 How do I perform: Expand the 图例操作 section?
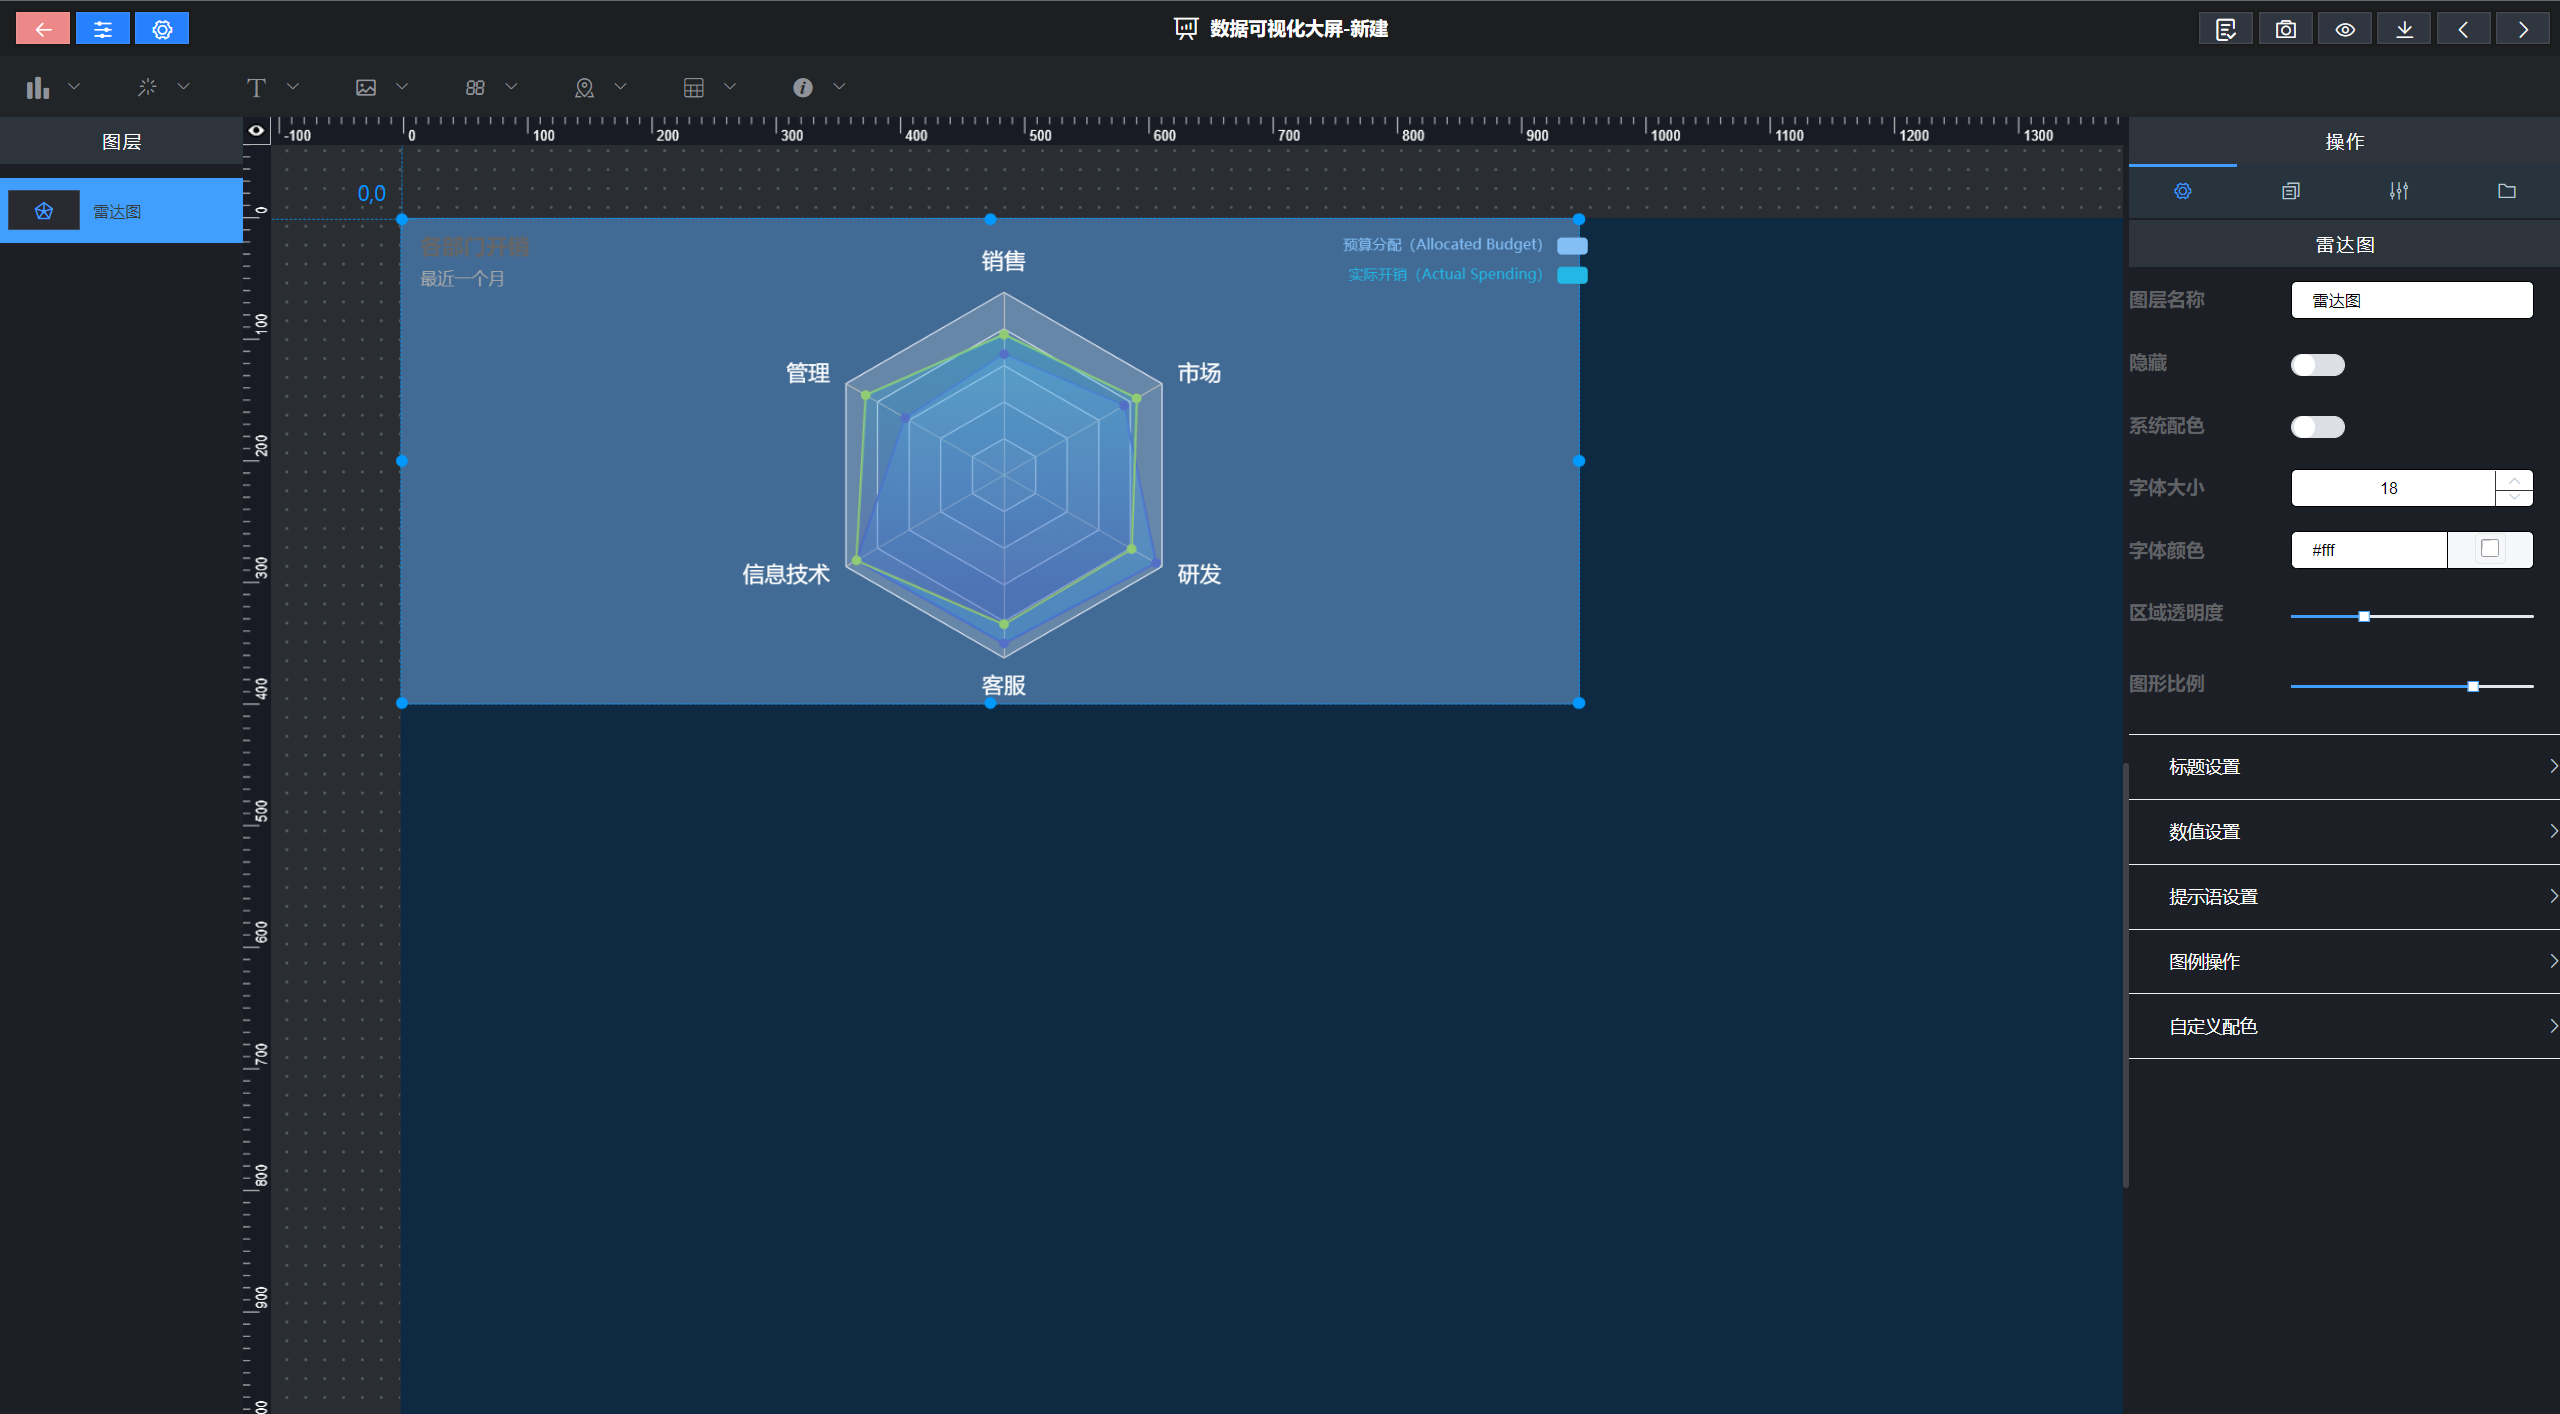point(2344,962)
